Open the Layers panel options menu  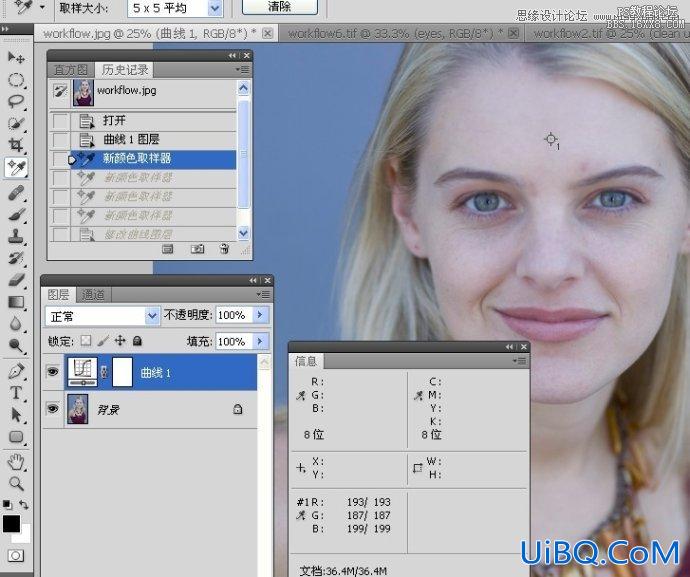tap(264, 294)
